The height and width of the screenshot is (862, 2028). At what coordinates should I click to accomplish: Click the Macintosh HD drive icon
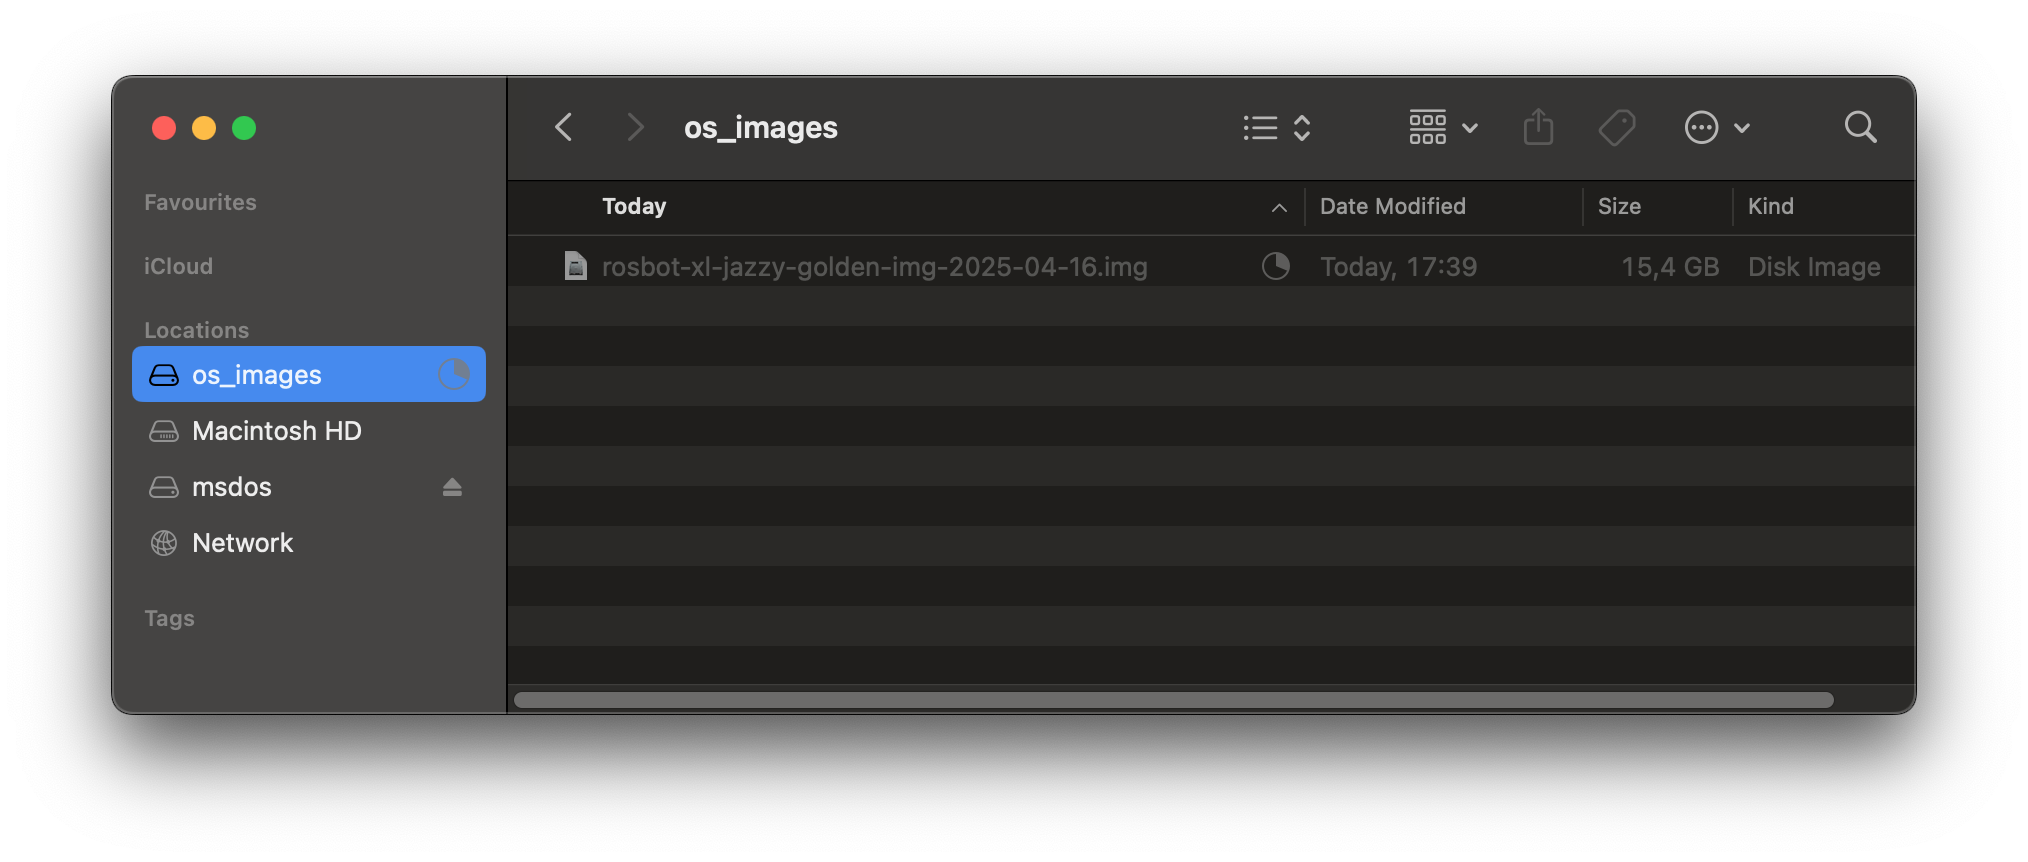coord(164,431)
